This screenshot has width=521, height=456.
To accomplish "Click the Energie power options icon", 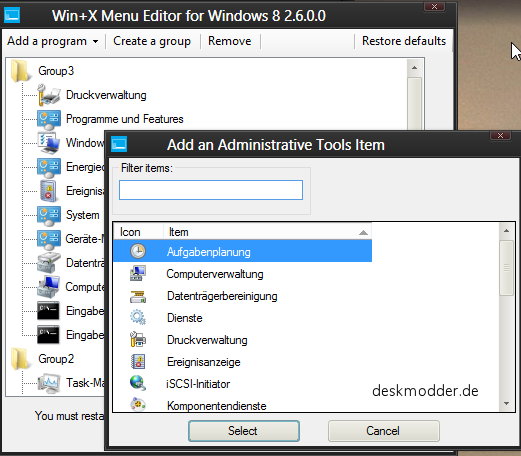I will tap(49, 167).
